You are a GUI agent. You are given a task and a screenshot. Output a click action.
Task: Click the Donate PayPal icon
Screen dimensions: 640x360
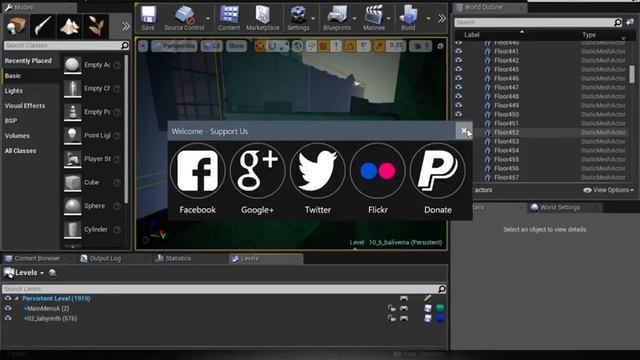438,171
